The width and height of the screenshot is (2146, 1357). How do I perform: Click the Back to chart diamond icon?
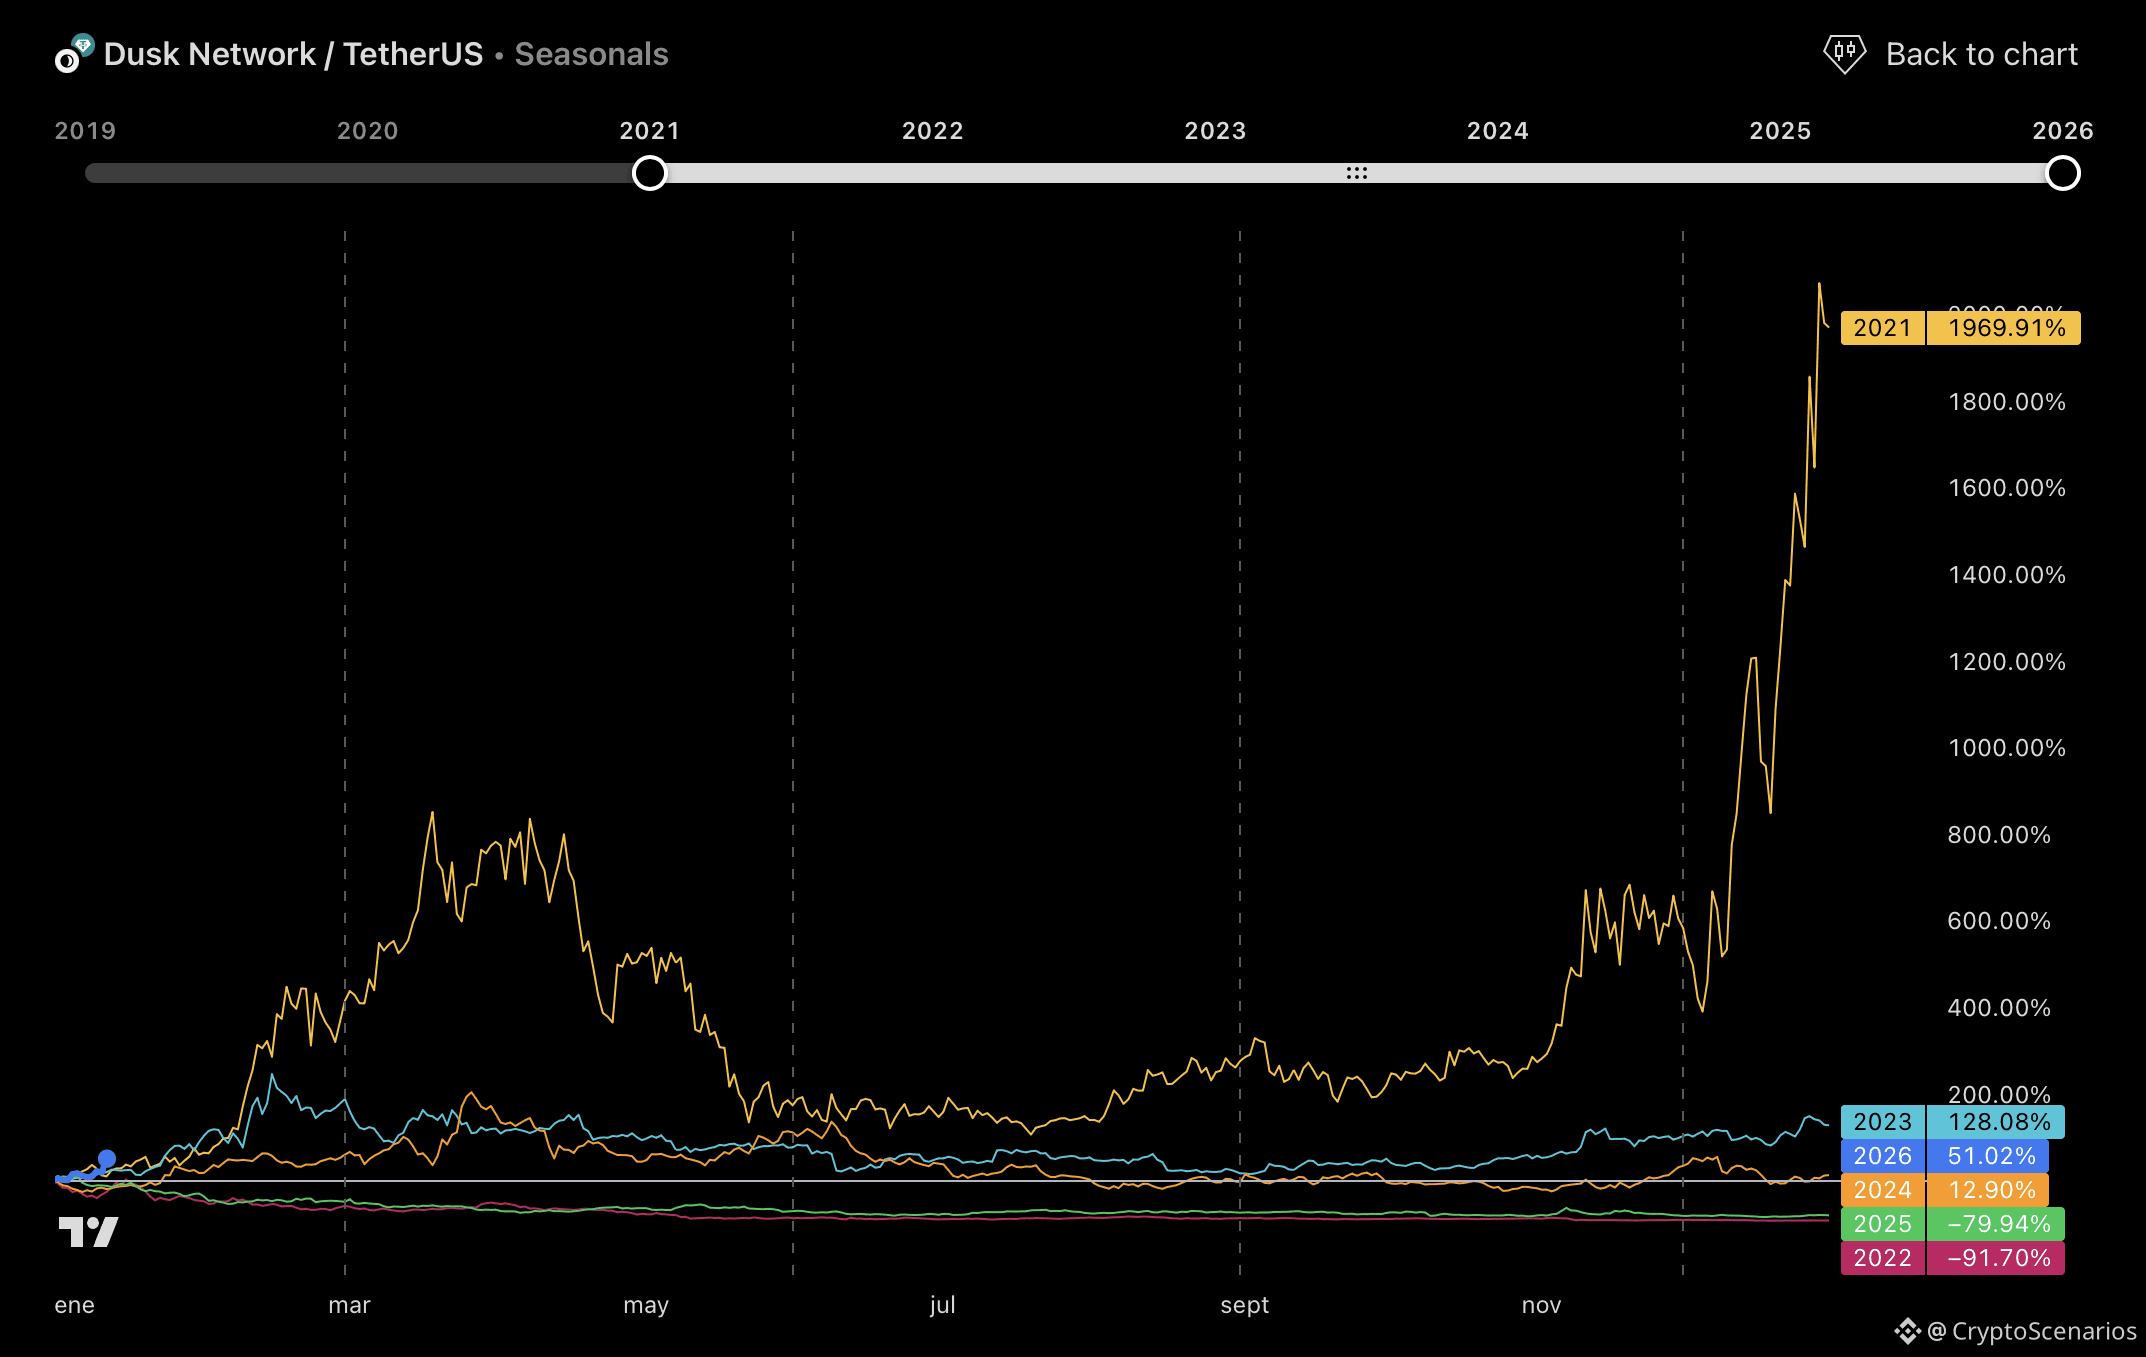pos(1843,54)
